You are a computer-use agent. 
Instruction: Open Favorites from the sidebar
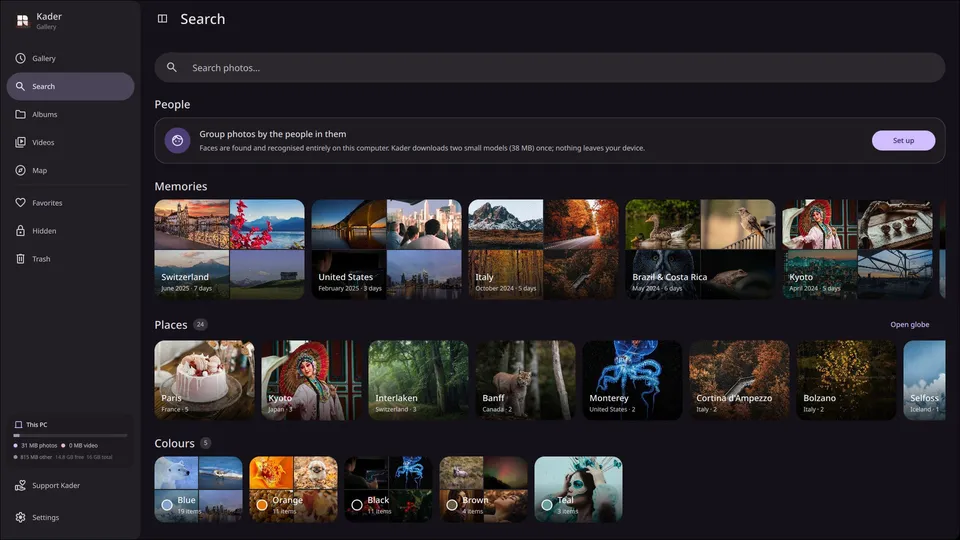[70, 203]
